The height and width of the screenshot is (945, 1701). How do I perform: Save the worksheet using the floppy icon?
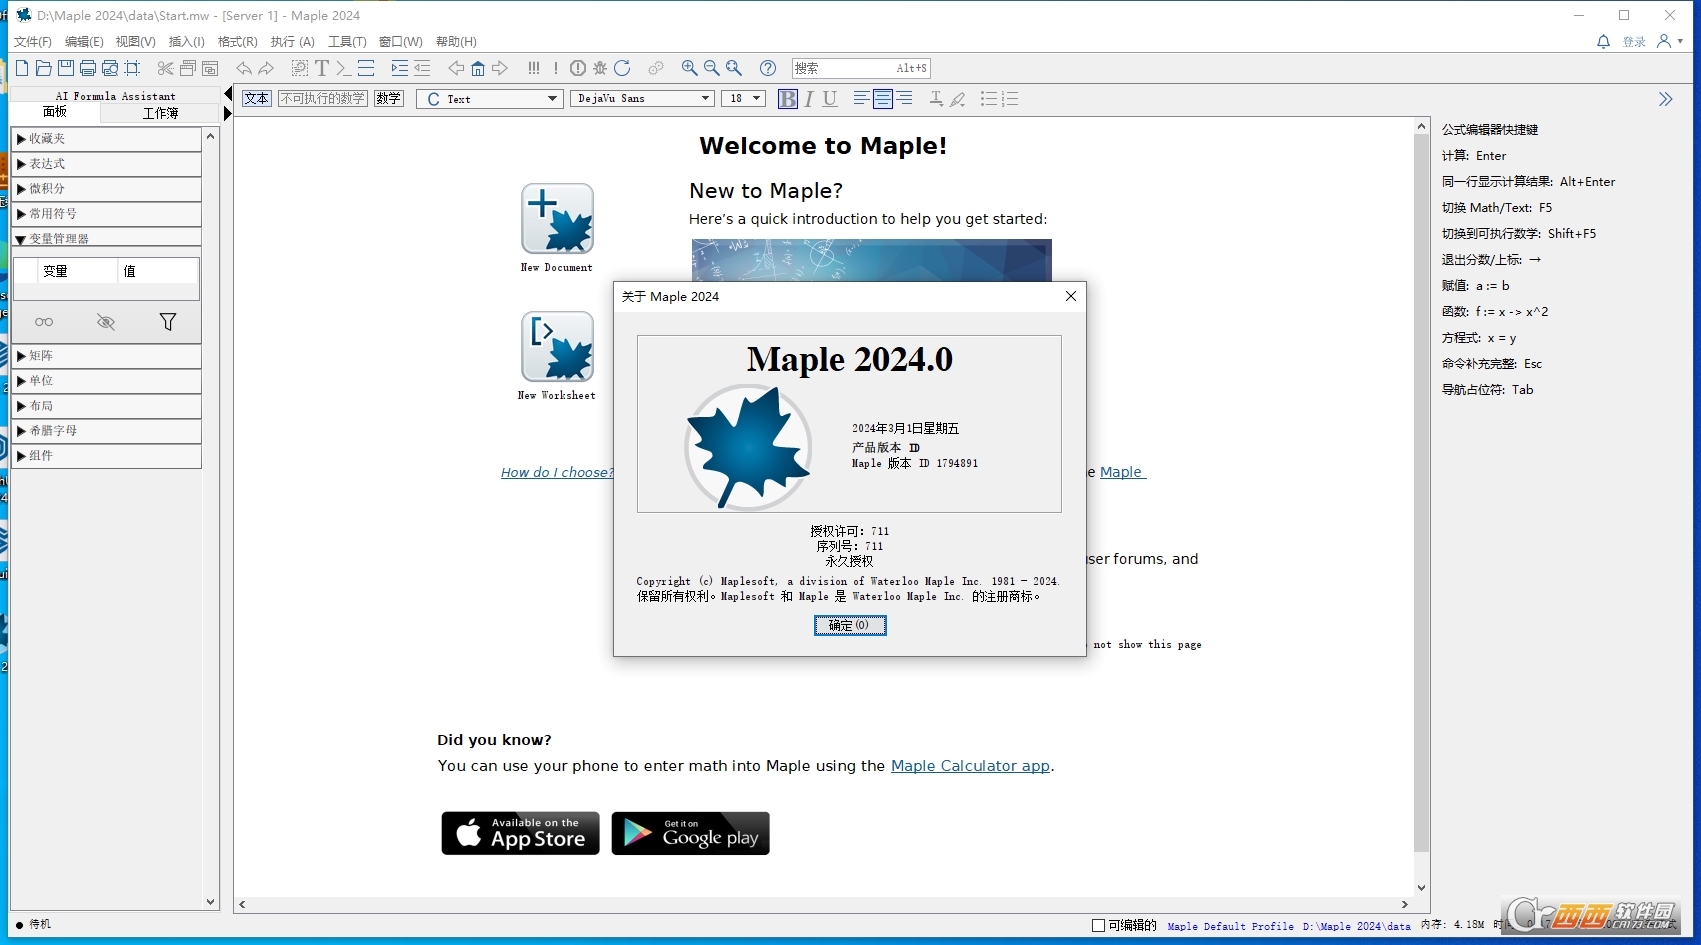pyautogui.click(x=66, y=68)
